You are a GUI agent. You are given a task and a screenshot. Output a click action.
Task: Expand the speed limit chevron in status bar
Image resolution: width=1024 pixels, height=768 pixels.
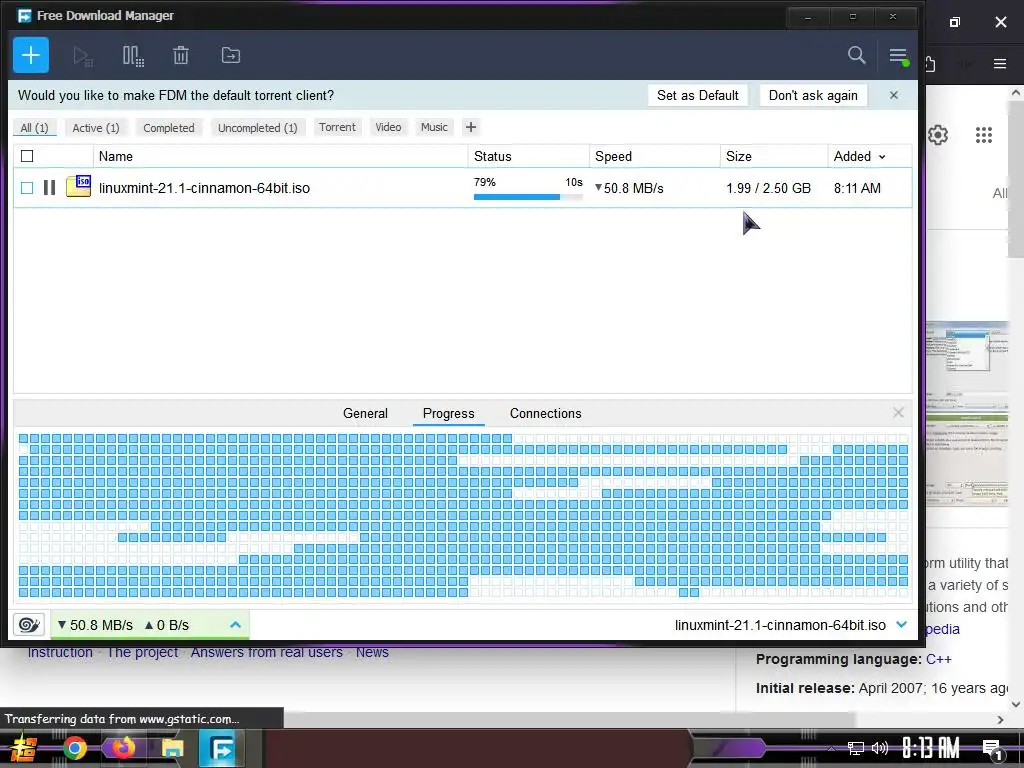236,625
